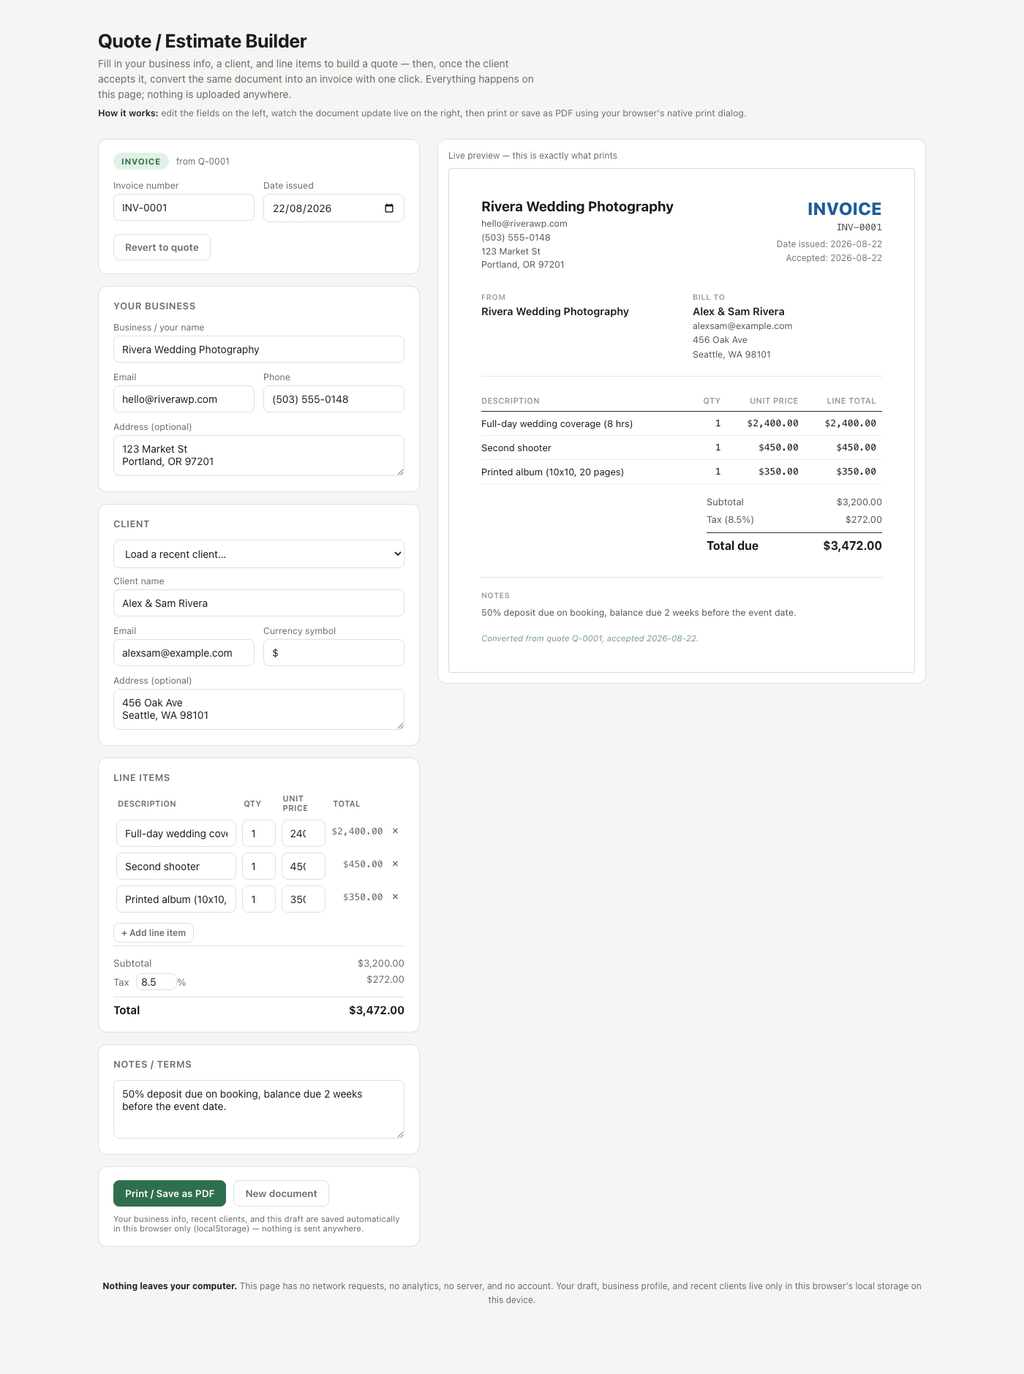
Task: Click the 'from Q-0001' text
Action: coord(203,161)
